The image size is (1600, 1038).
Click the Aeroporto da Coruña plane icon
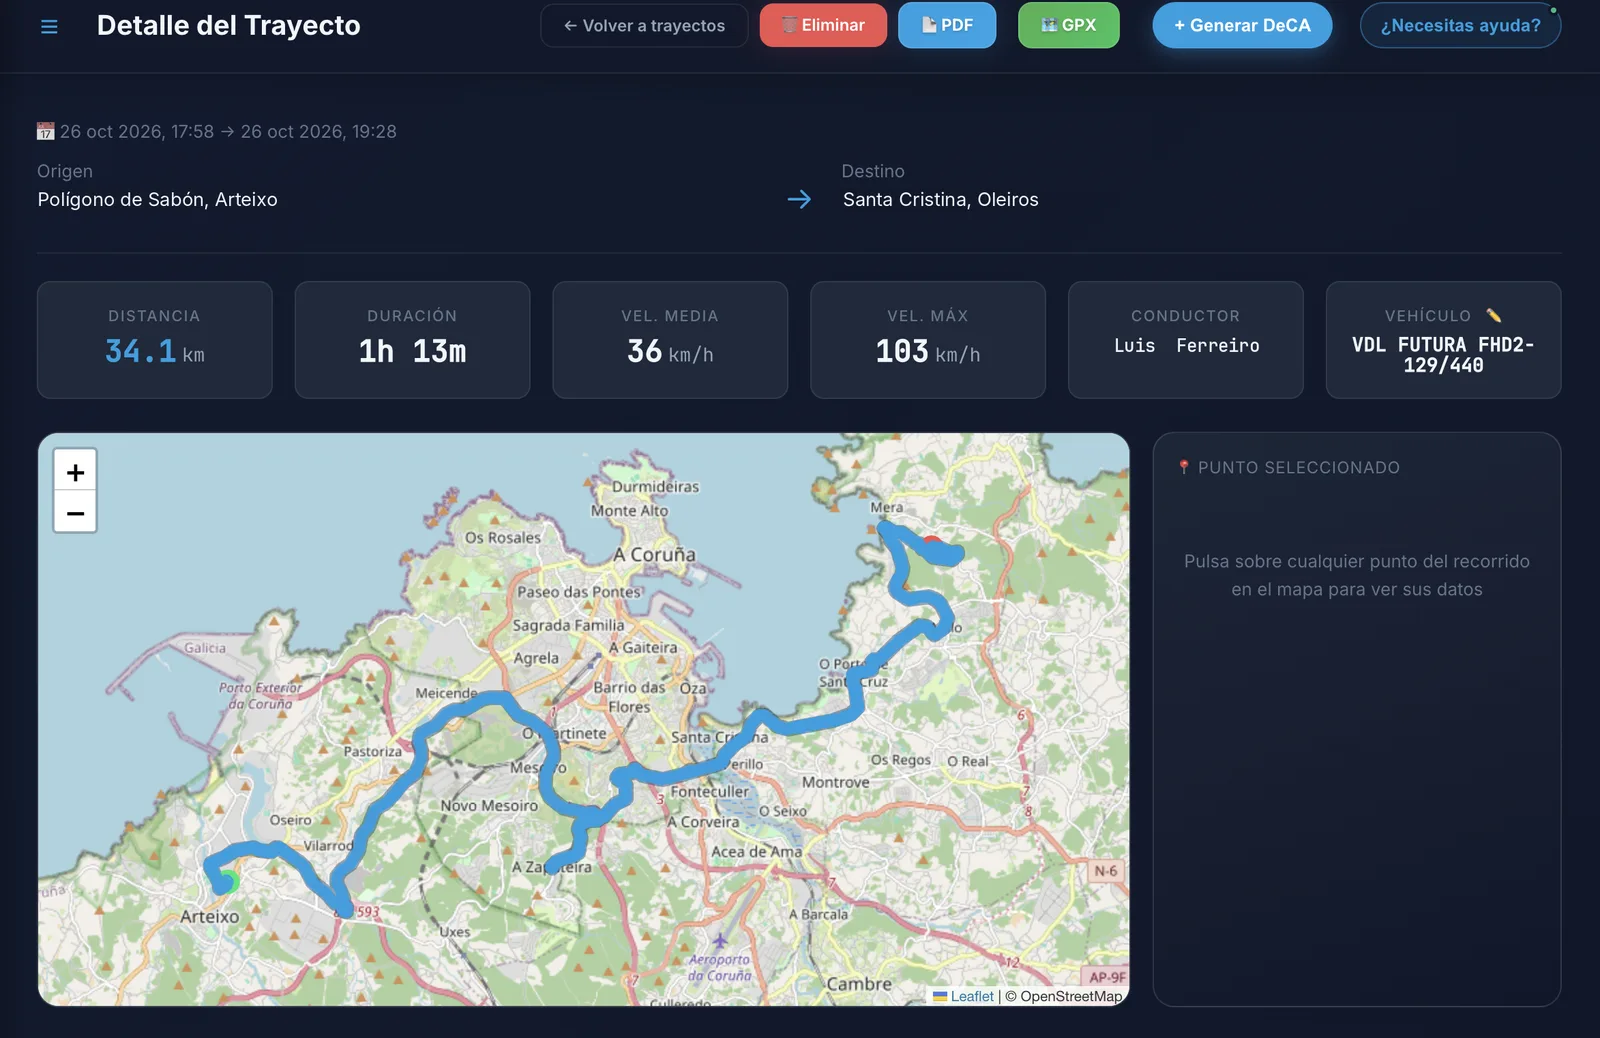[719, 941]
